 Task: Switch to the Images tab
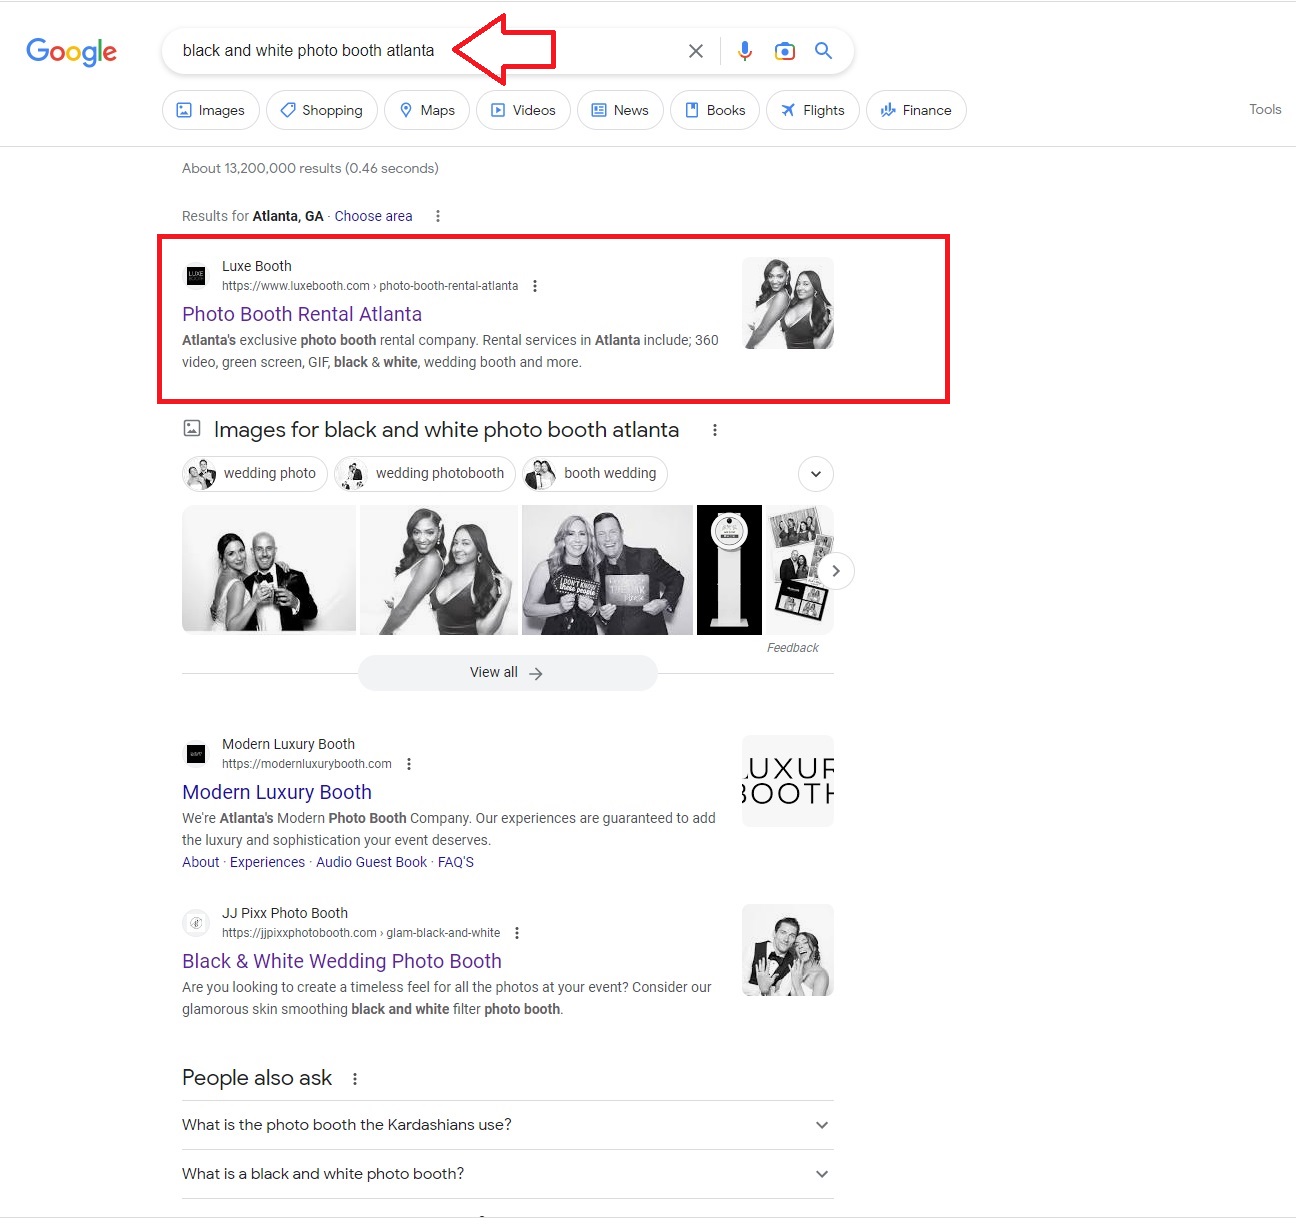point(211,110)
